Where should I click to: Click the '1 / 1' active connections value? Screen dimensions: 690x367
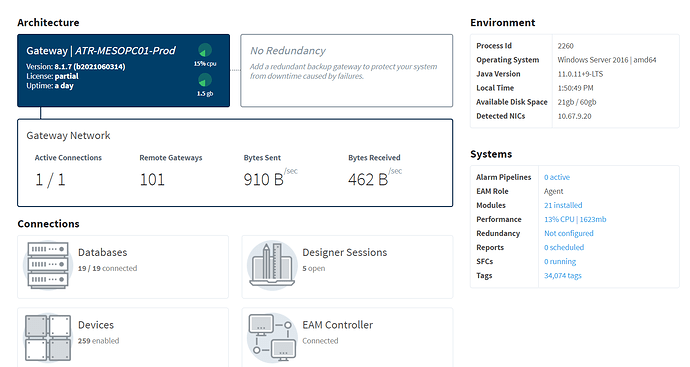pos(50,180)
